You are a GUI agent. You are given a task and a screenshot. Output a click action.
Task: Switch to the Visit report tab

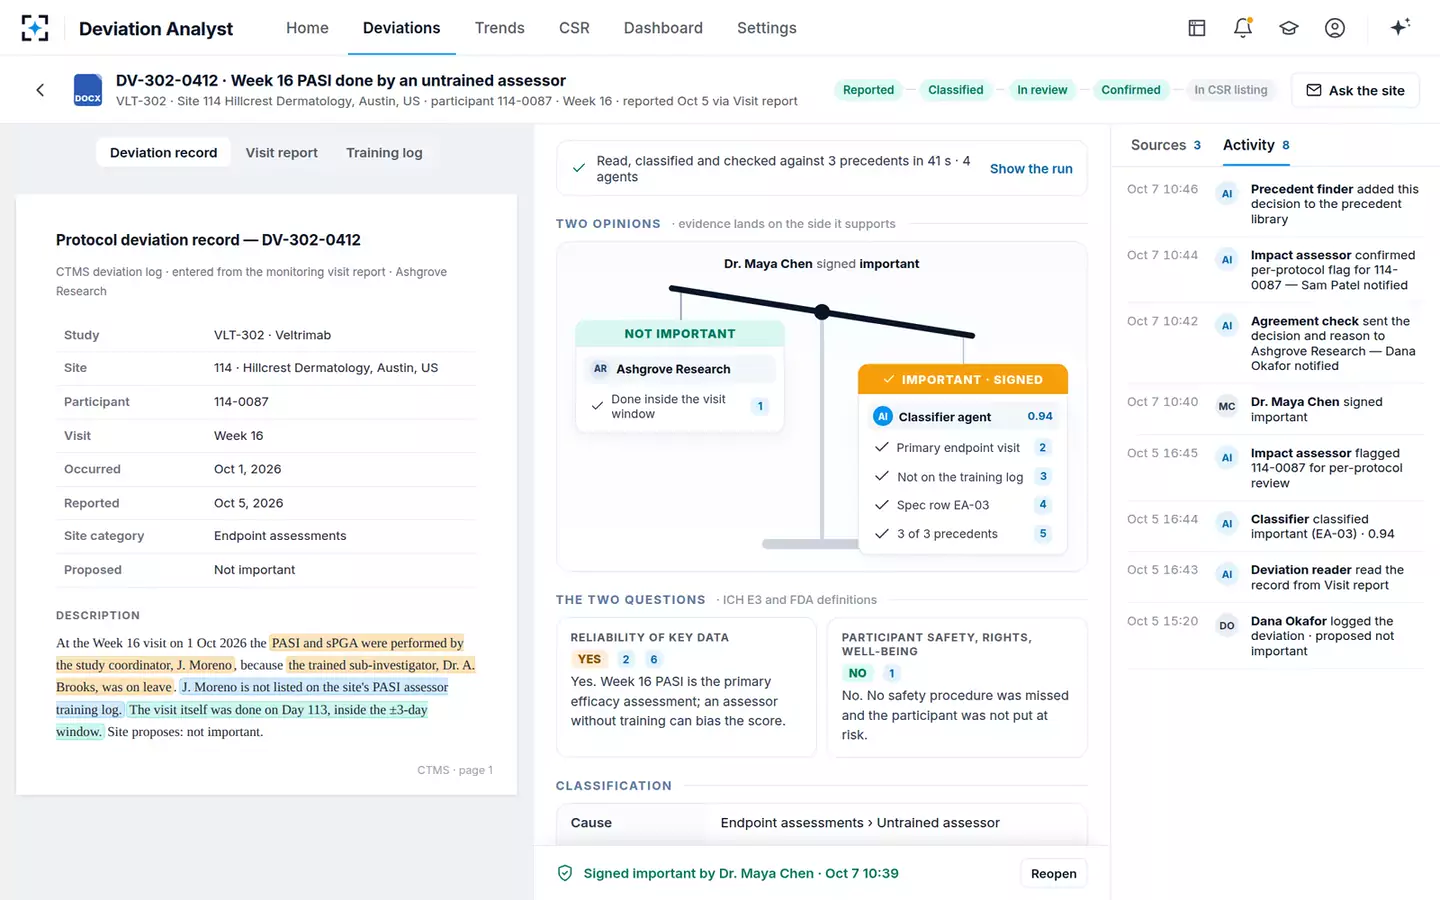pos(282,153)
